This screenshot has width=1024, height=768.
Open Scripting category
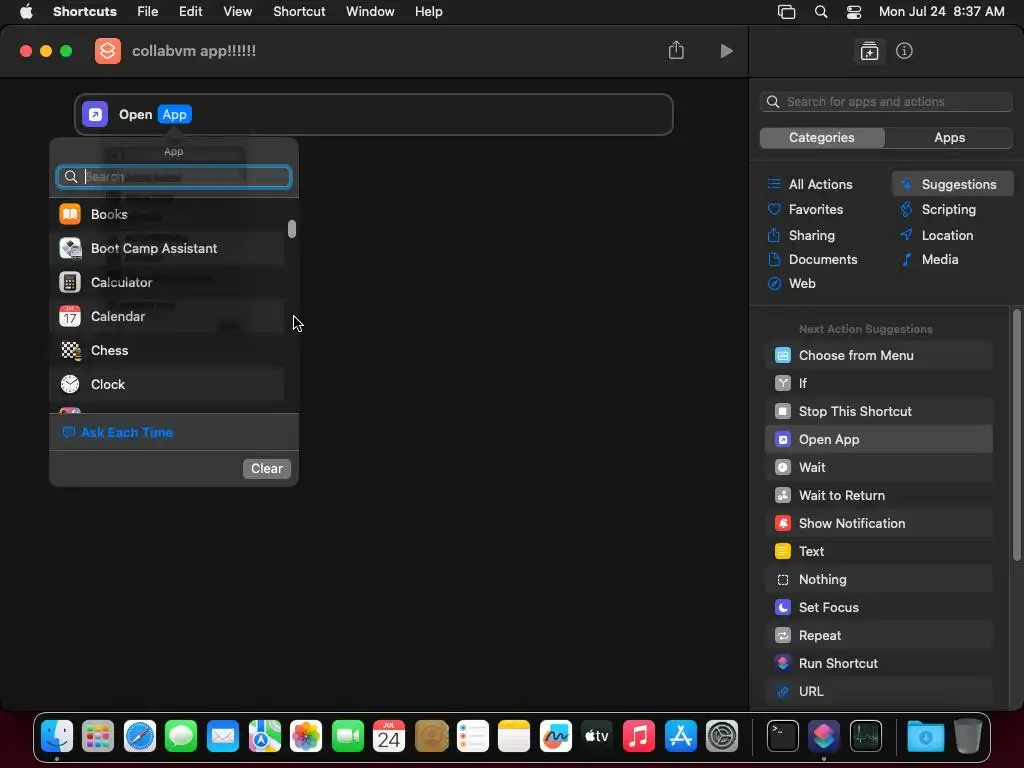point(938,209)
